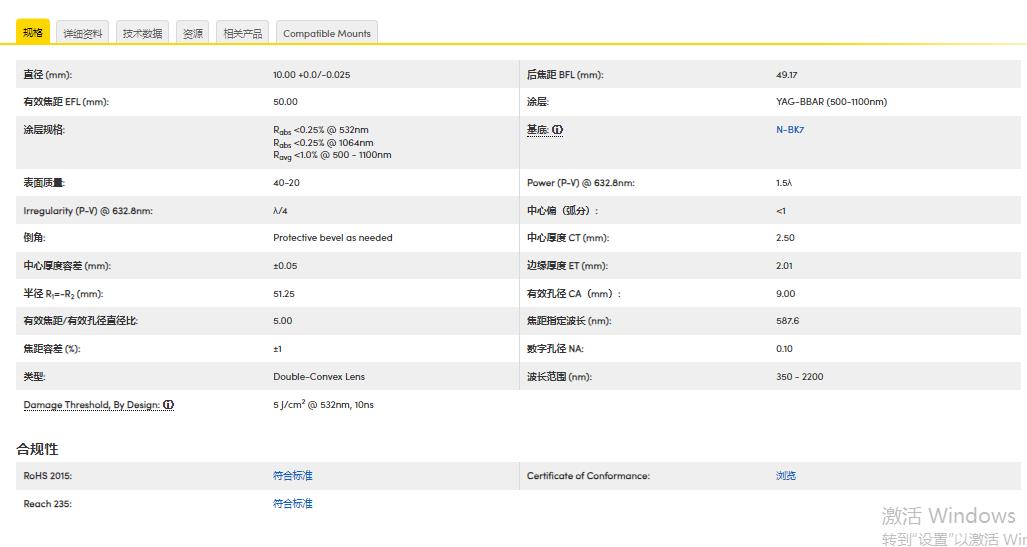The width and height of the screenshot is (1027, 547).
Task: Click the info icon beside Damage Threshold
Action: coord(168,405)
